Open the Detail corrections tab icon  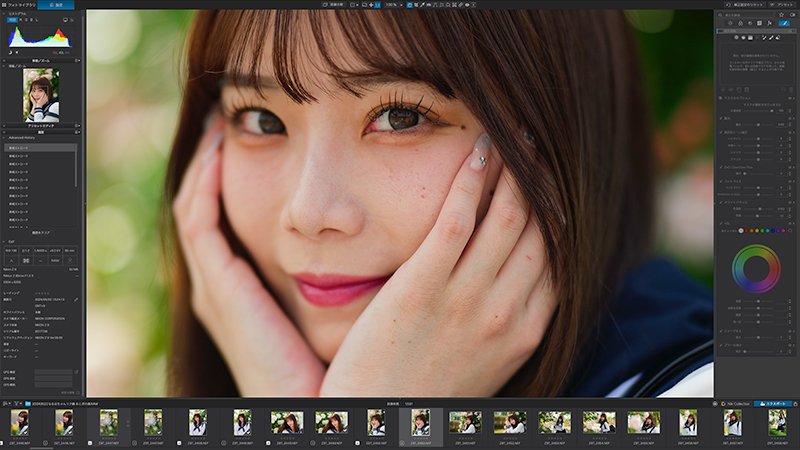(x=750, y=23)
